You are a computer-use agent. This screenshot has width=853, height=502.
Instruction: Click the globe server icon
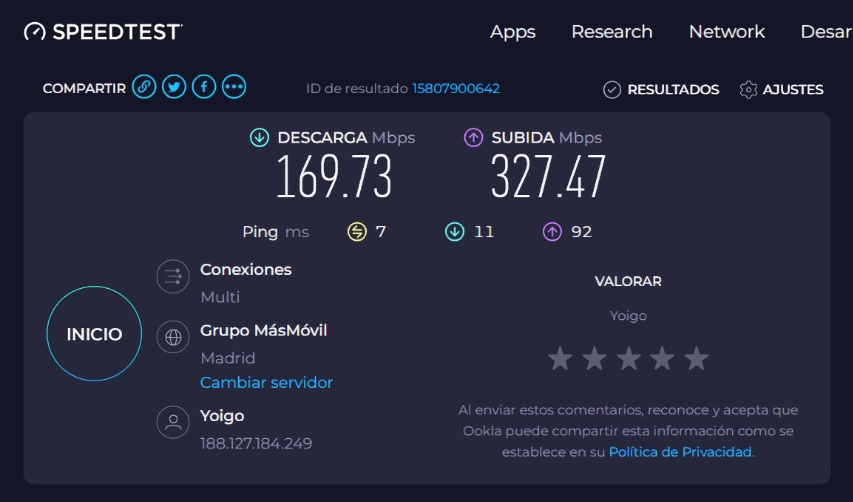tap(173, 337)
